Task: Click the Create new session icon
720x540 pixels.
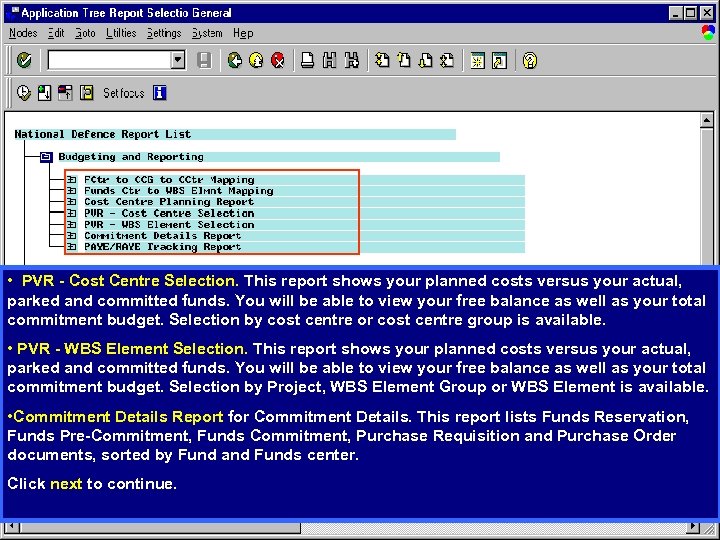Action: click(x=478, y=60)
